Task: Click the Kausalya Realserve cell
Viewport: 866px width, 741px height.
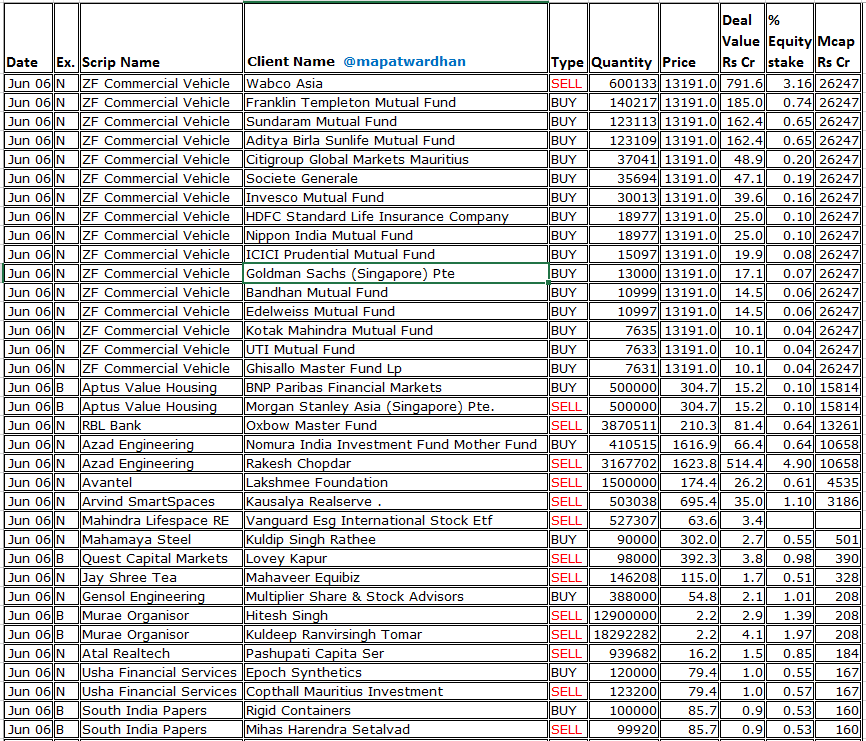Action: (395, 501)
